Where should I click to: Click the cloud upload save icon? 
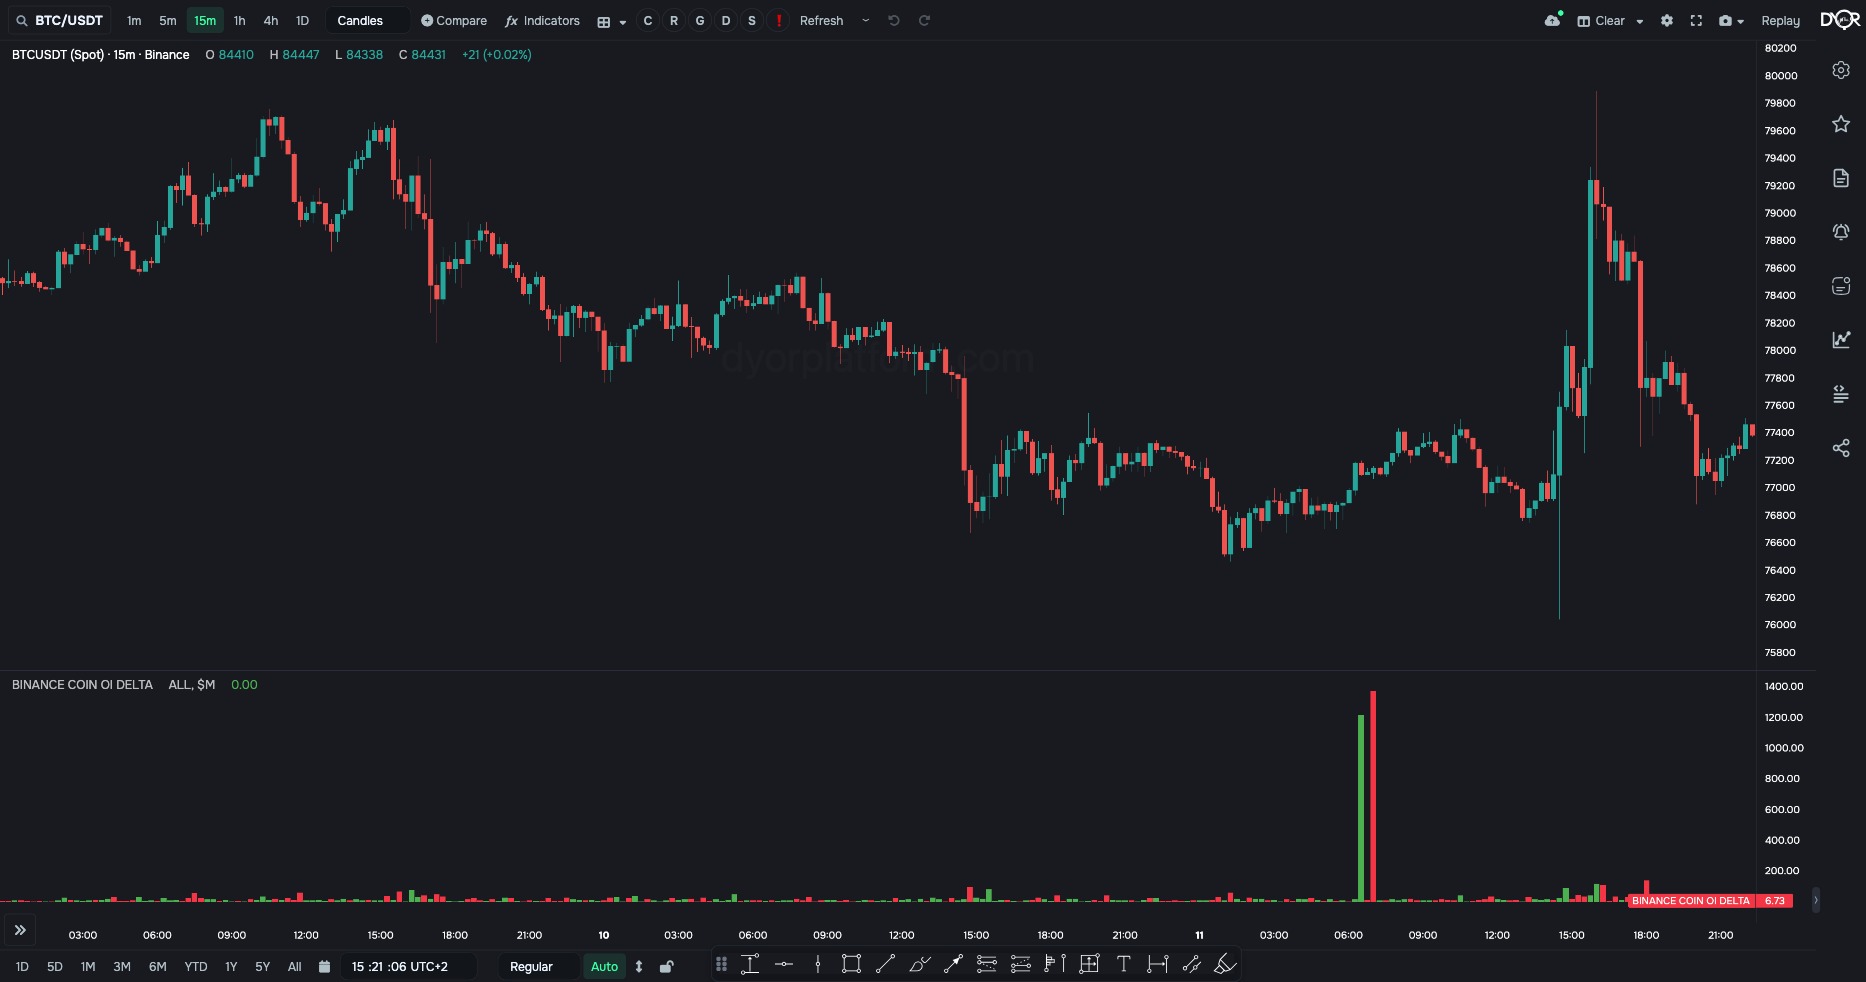pyautogui.click(x=1553, y=20)
